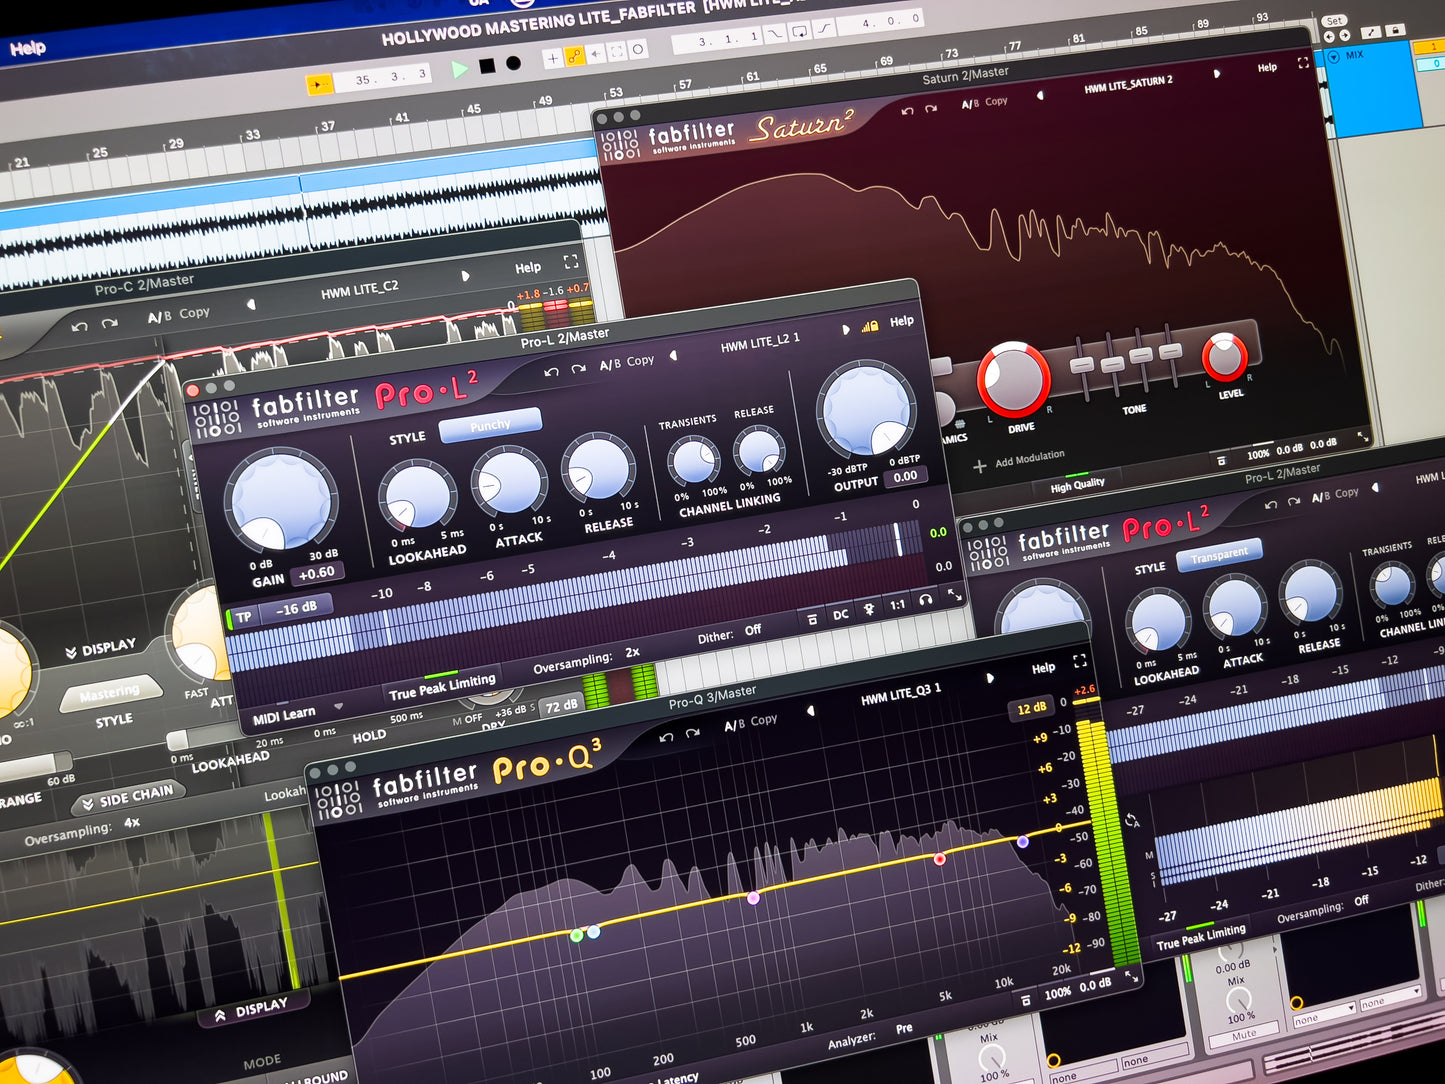The image size is (1445, 1084).
Task: Click the round record button in the transport
Action: tap(513, 63)
